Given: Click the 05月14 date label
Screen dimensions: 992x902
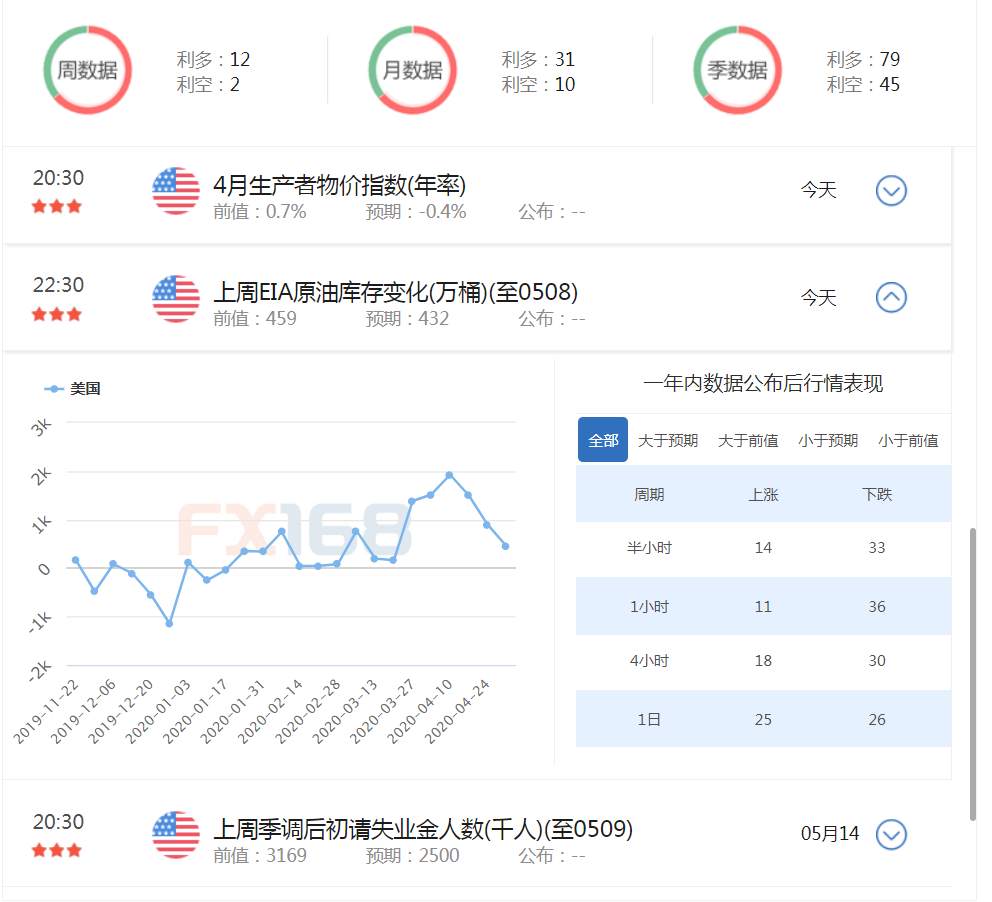Looking at the screenshot, I should (x=830, y=834).
